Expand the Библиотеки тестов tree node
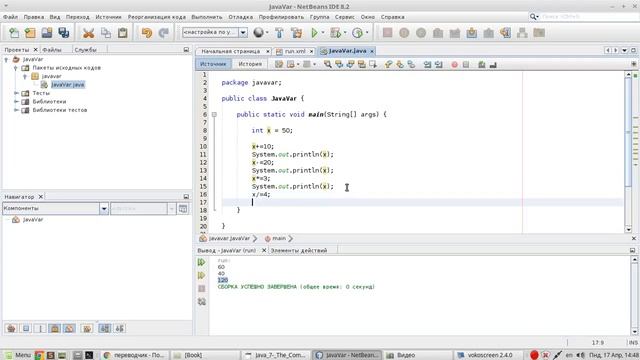Viewport: 640px width, 360px height. pyautogui.click(x=16, y=110)
